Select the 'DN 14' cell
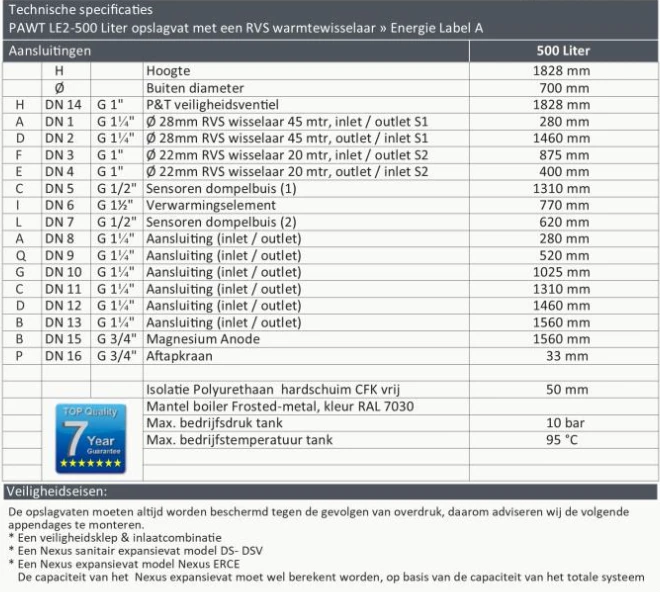This screenshot has width=660, height=592. point(63,104)
